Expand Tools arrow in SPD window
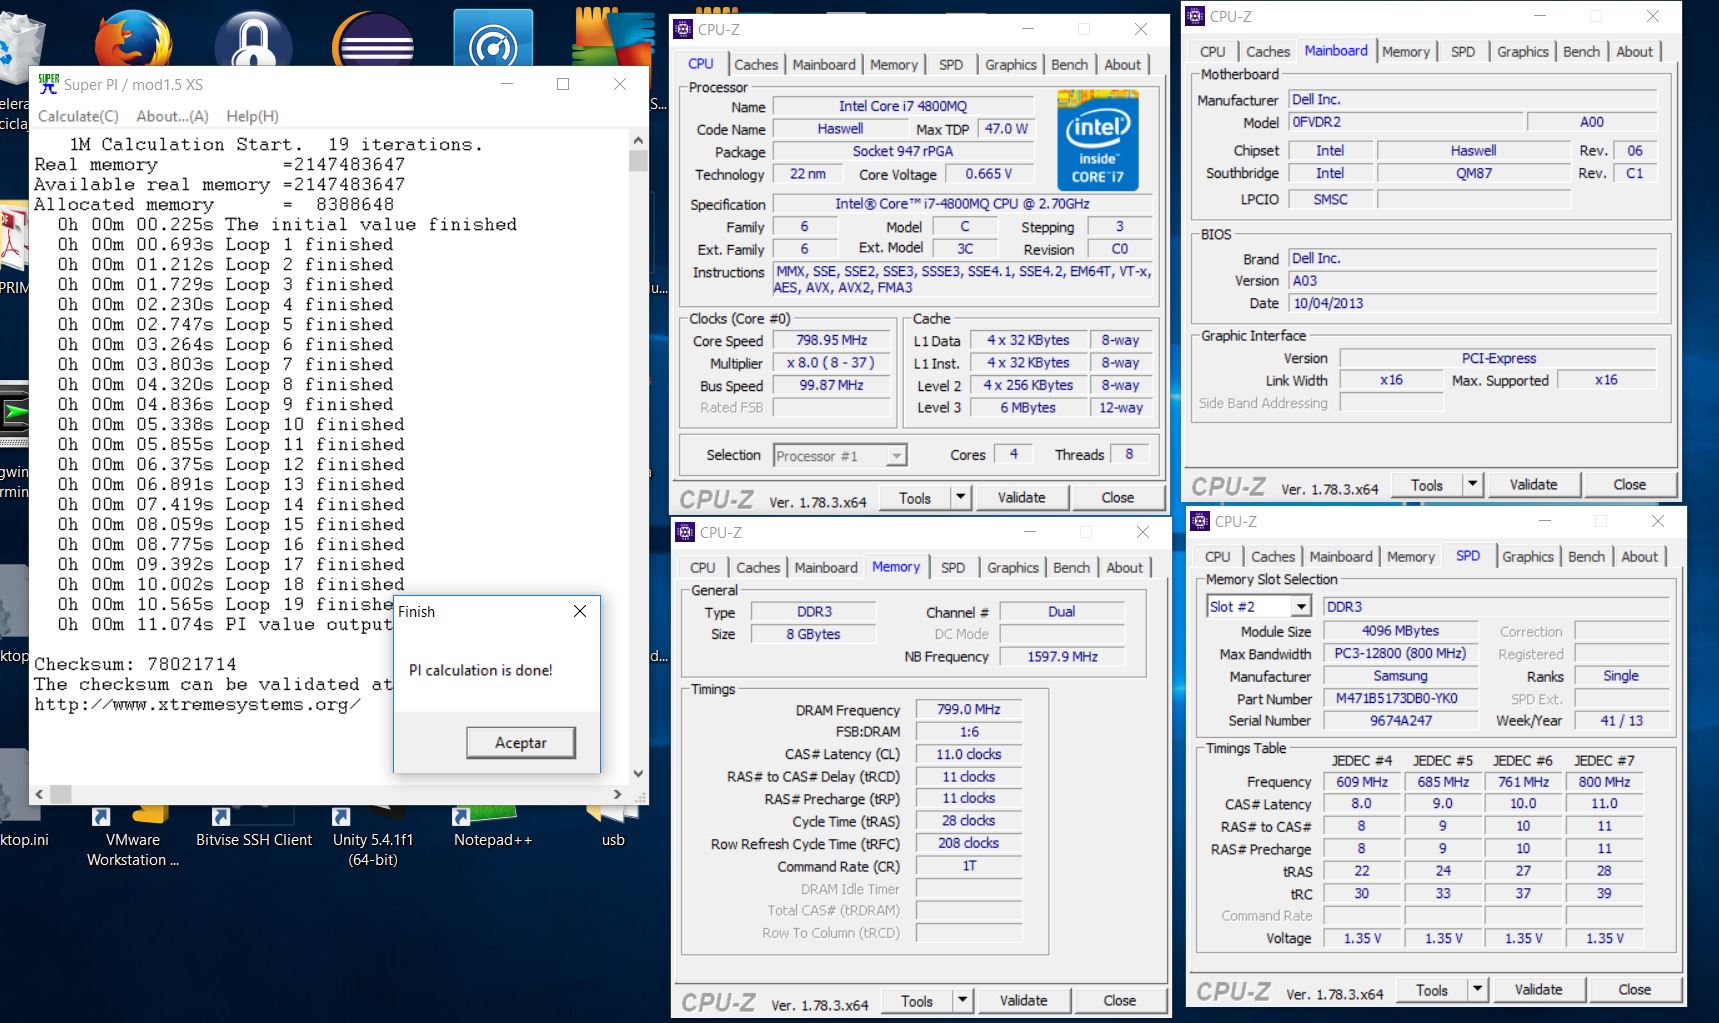The image size is (1719, 1023). 1478,989
